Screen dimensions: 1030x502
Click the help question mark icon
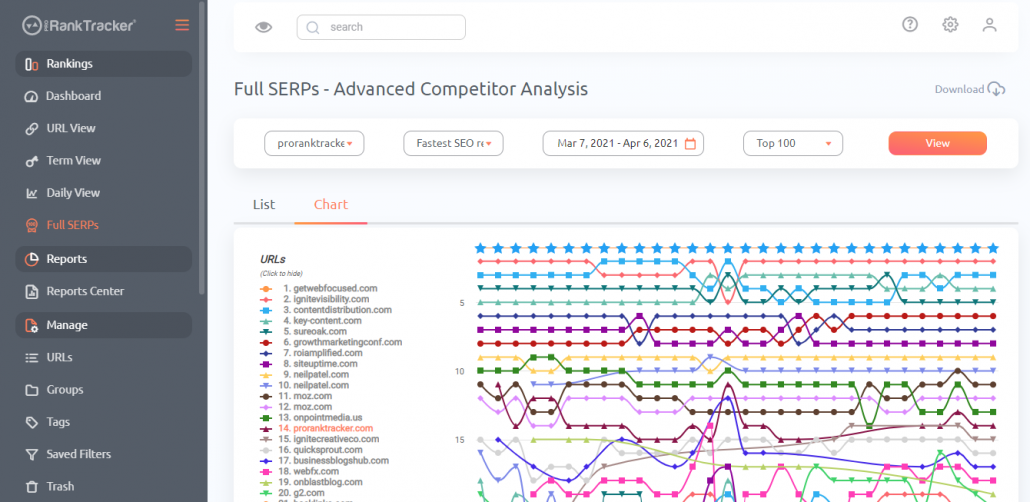pyautogui.click(x=910, y=25)
